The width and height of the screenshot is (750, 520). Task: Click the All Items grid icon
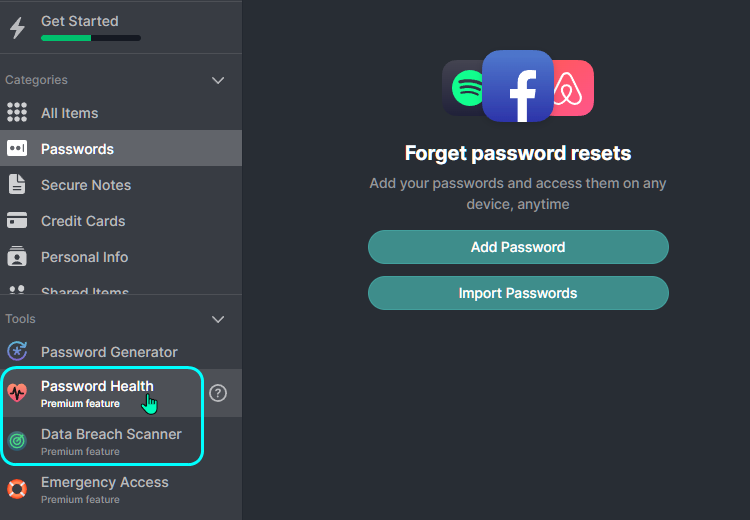point(17,112)
